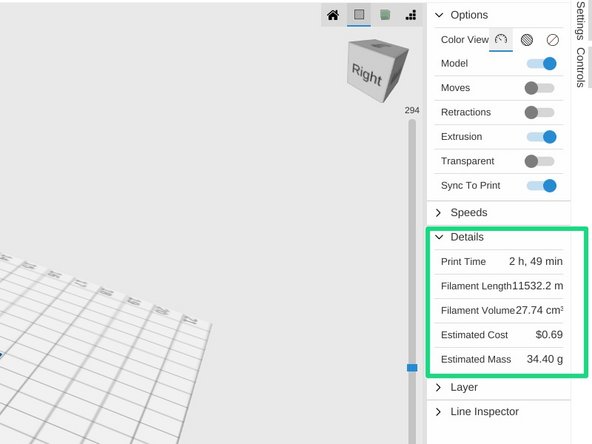The image size is (592, 444).
Task: Enable the Retractions switch
Action: click(540, 112)
